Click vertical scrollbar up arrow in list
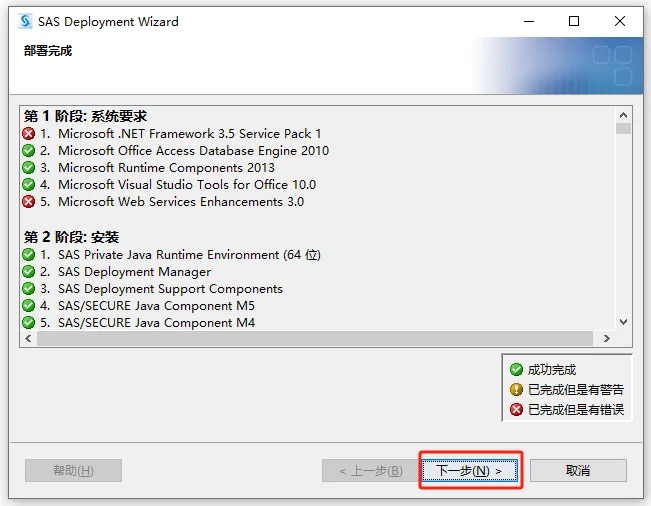Image resolution: width=651 pixels, height=506 pixels. tap(623, 115)
